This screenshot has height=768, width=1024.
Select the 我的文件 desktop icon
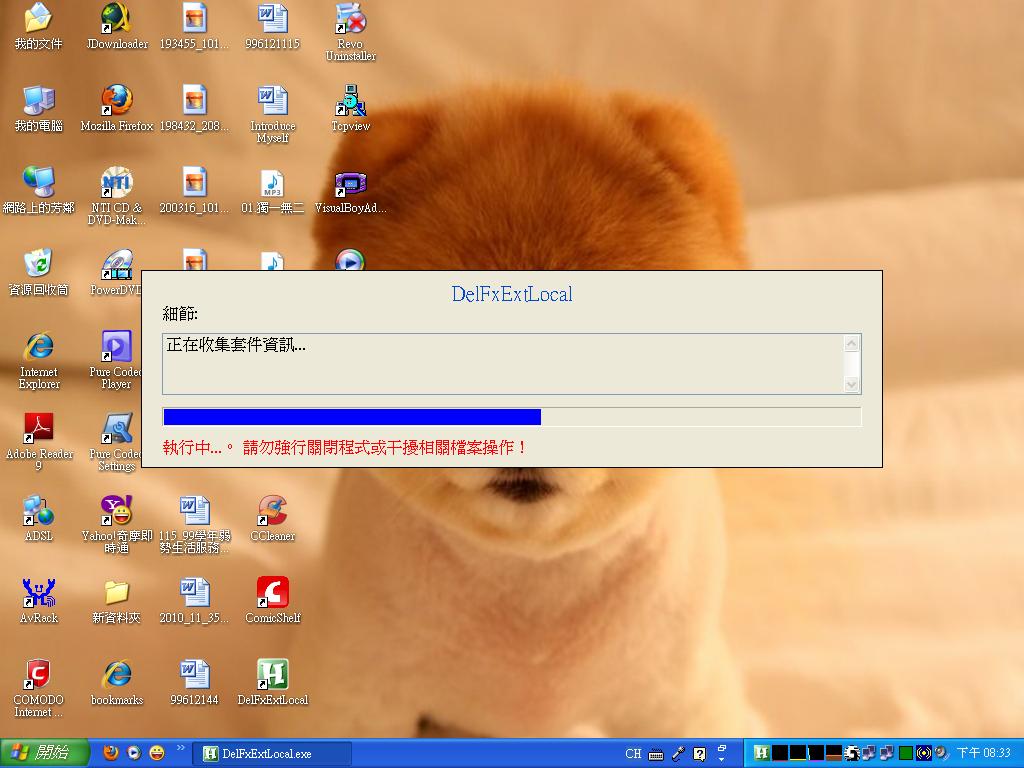point(38,27)
